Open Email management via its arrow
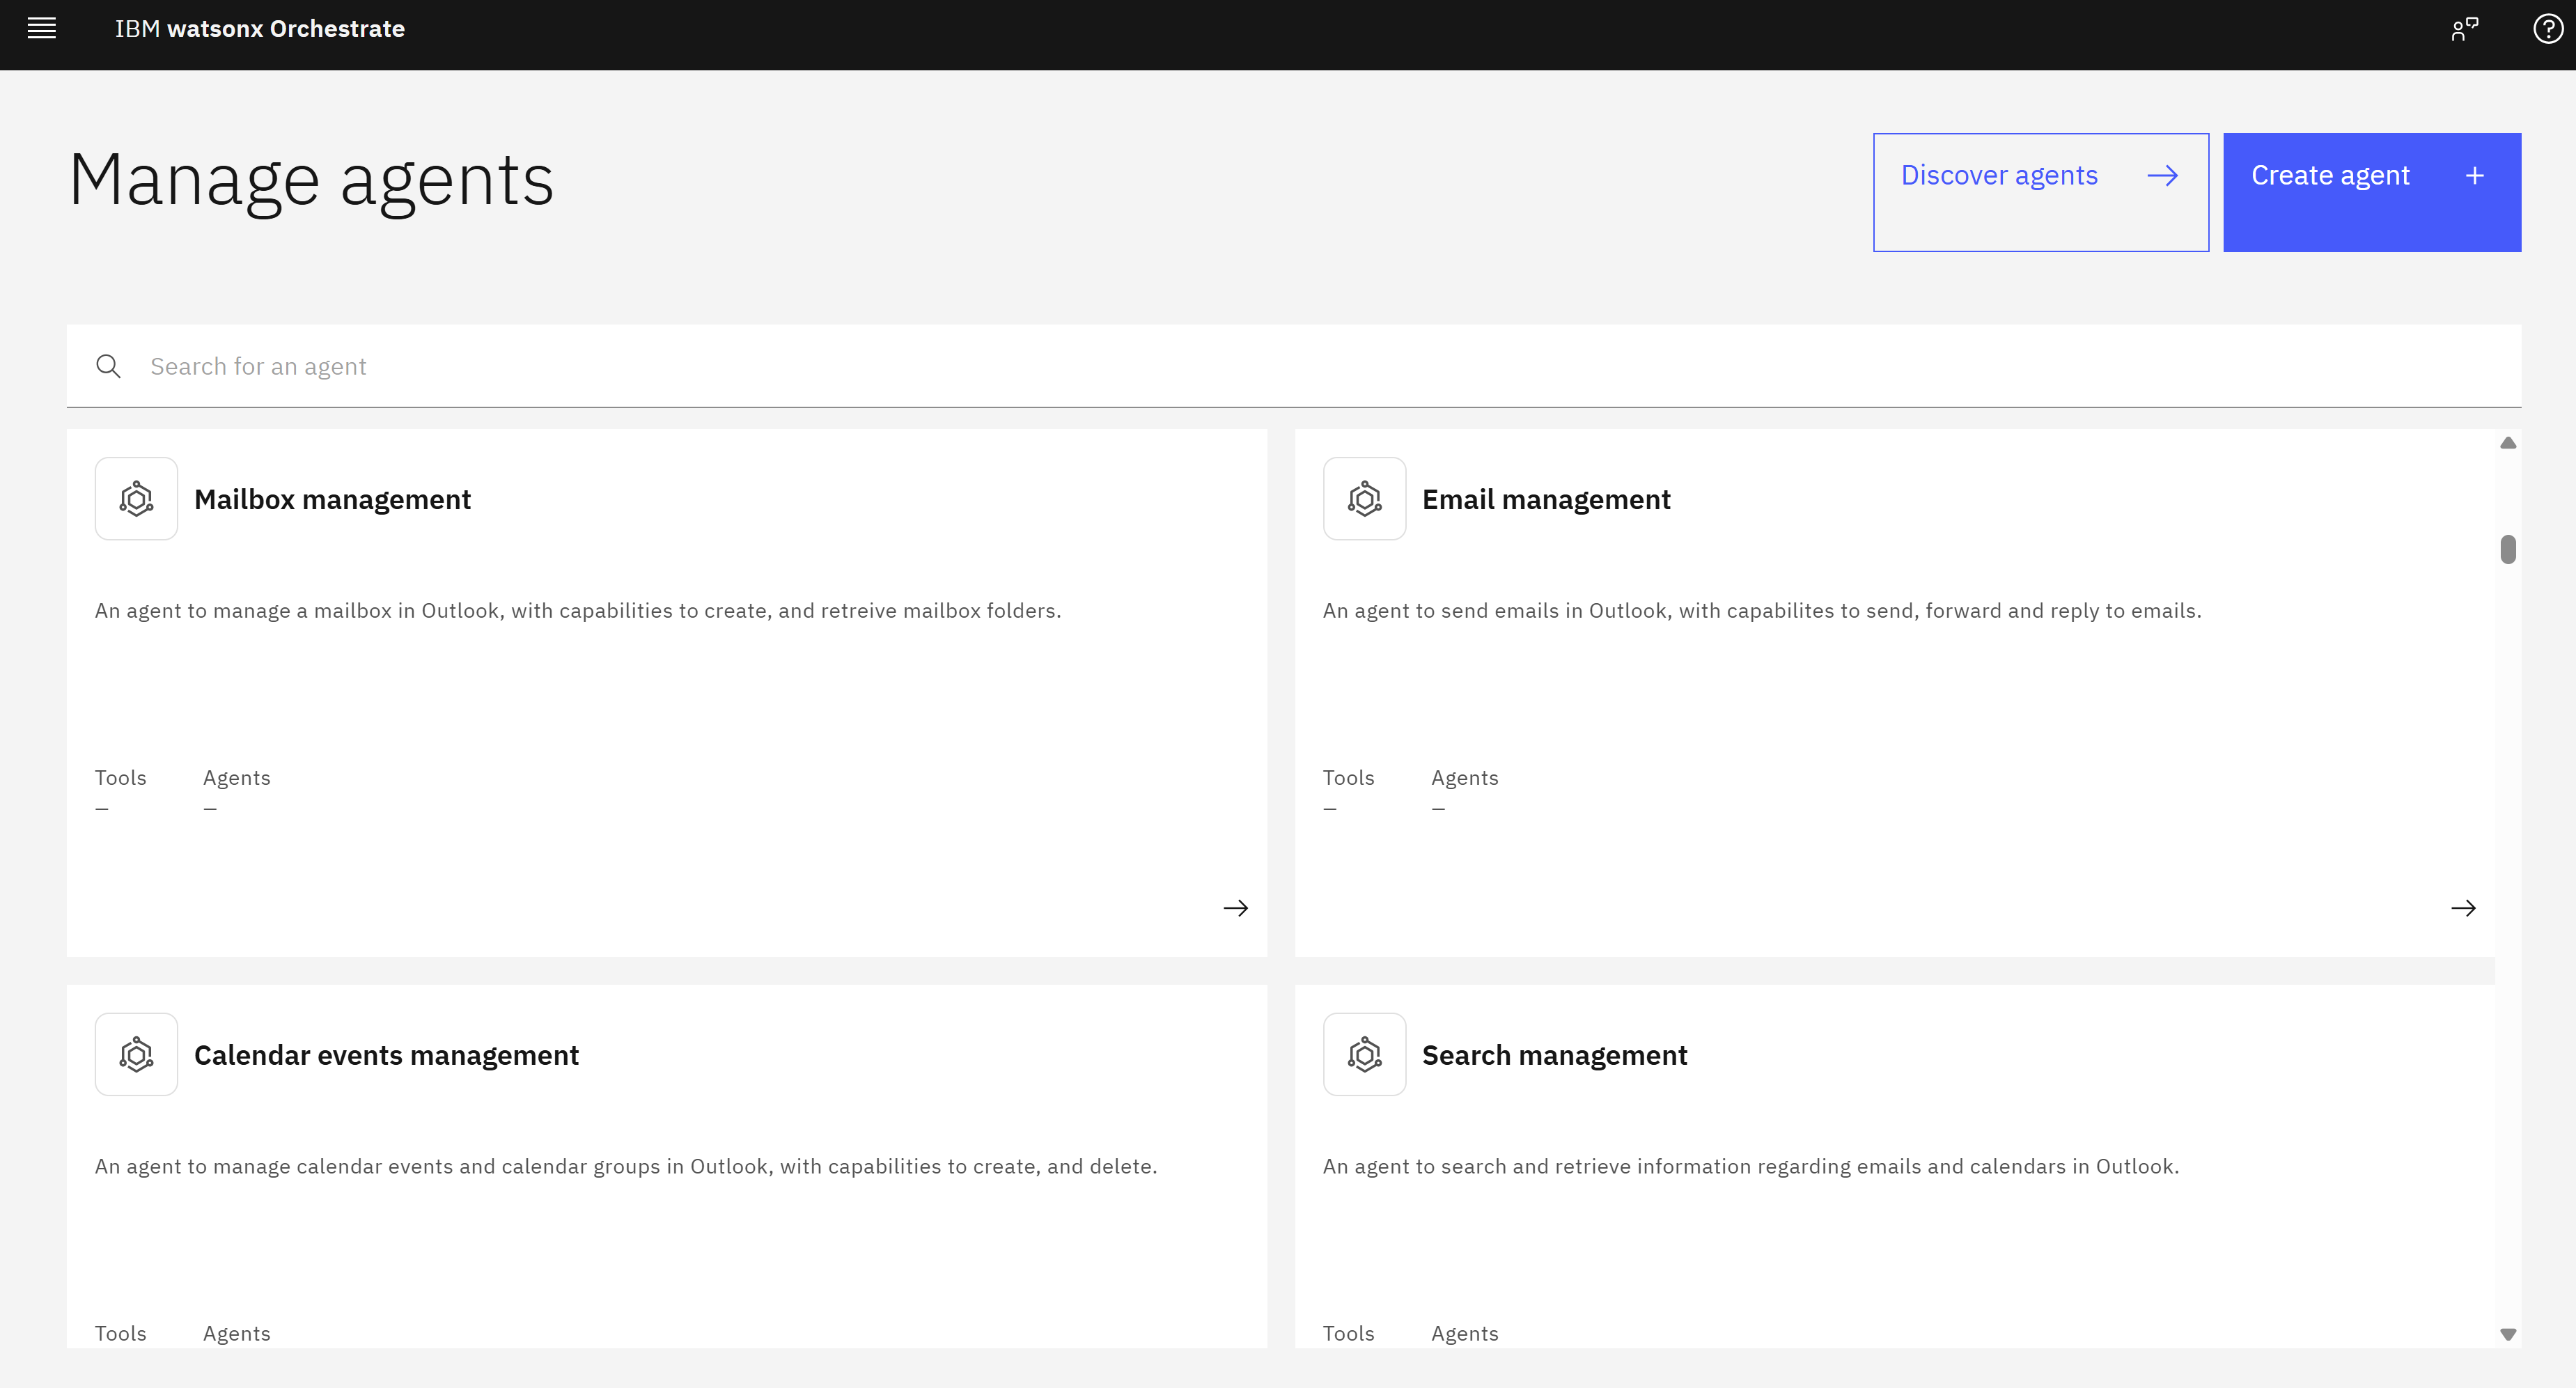Screen dimensions: 2576x1388 coord(2463,908)
